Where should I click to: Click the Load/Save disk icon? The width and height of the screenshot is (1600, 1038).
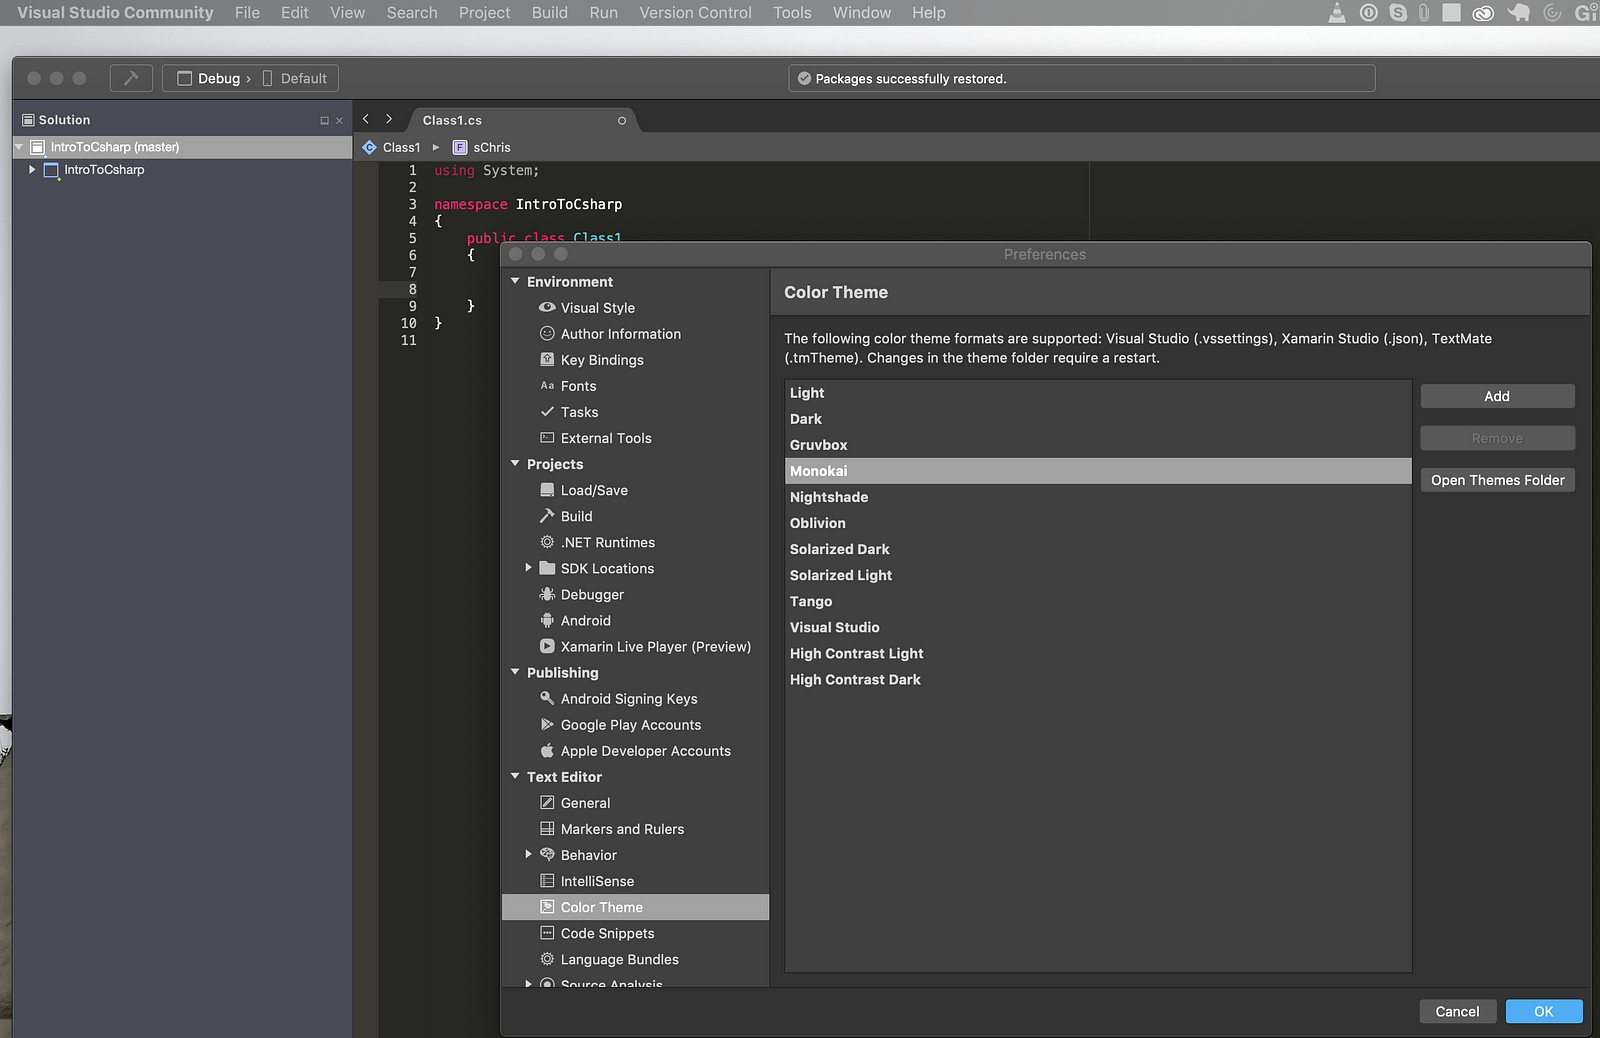[547, 489]
